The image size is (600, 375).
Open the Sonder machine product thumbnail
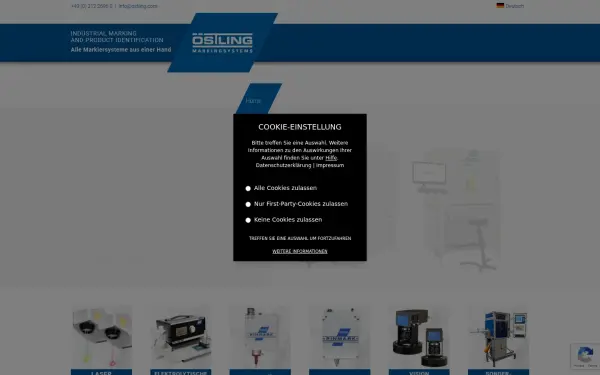499,337
